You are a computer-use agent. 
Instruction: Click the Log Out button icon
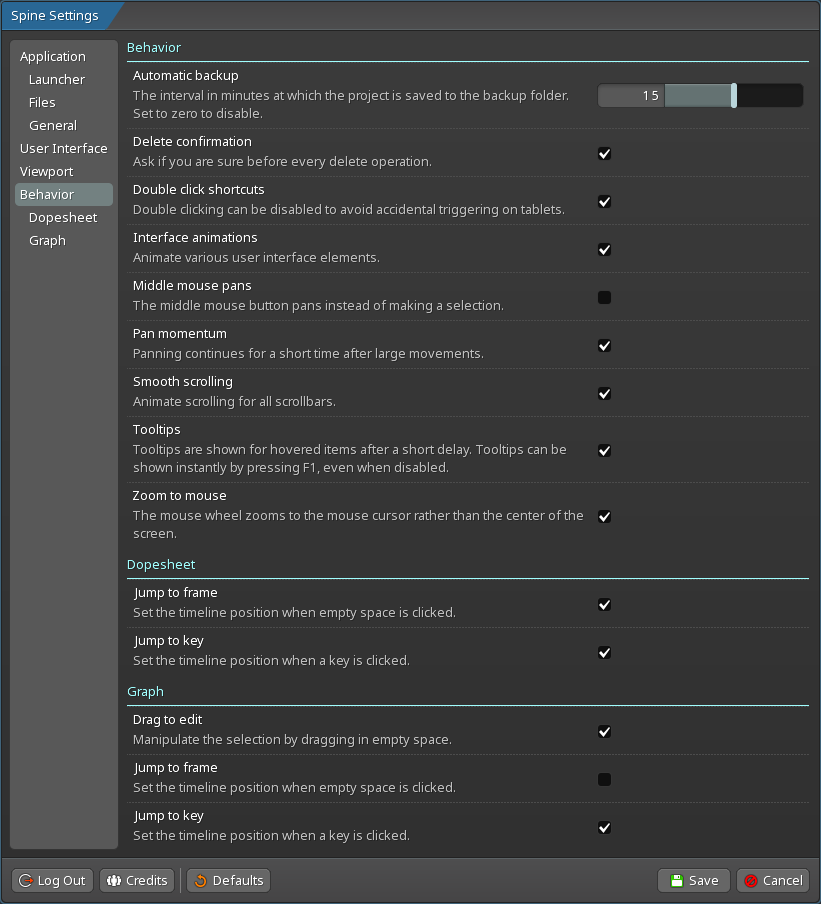click(x=26, y=881)
